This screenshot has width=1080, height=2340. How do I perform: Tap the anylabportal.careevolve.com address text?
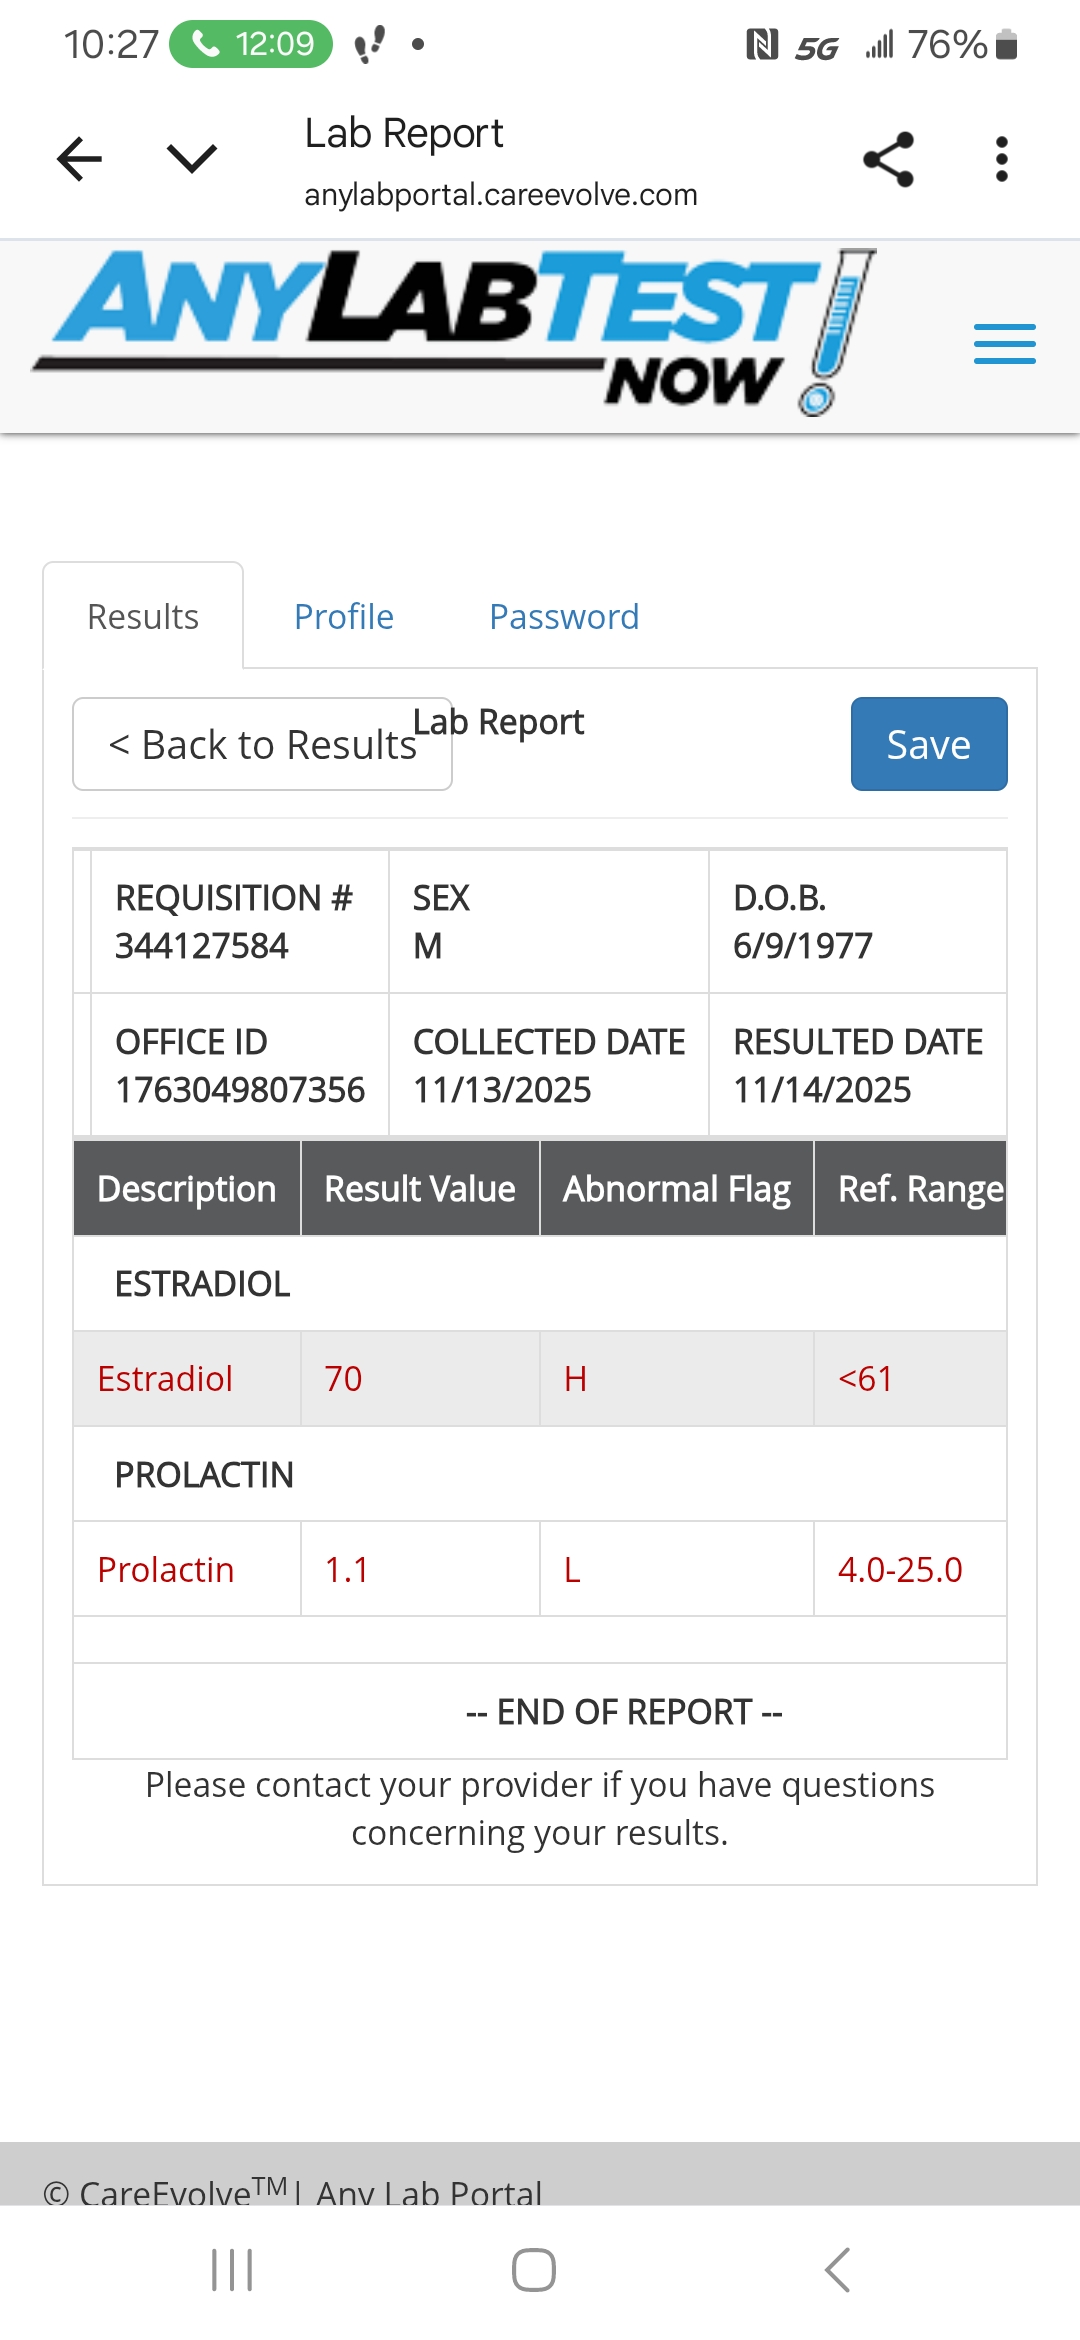tap(501, 195)
